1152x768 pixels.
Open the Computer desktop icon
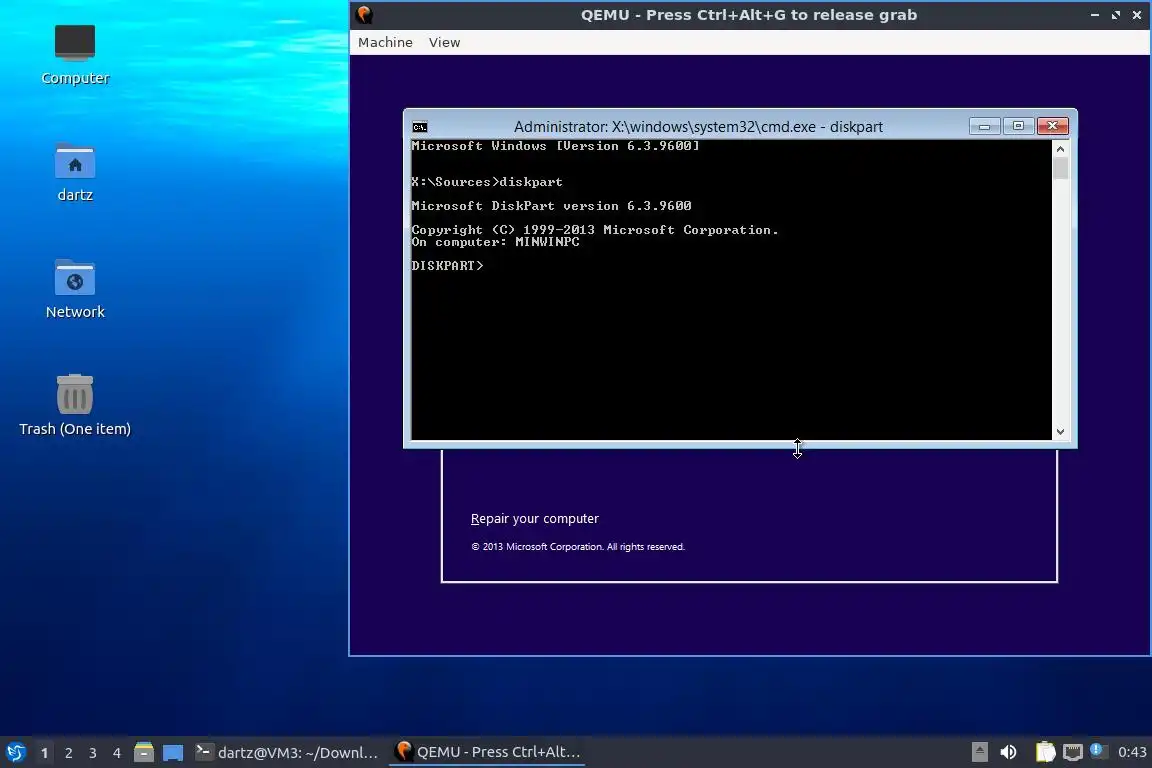75,54
